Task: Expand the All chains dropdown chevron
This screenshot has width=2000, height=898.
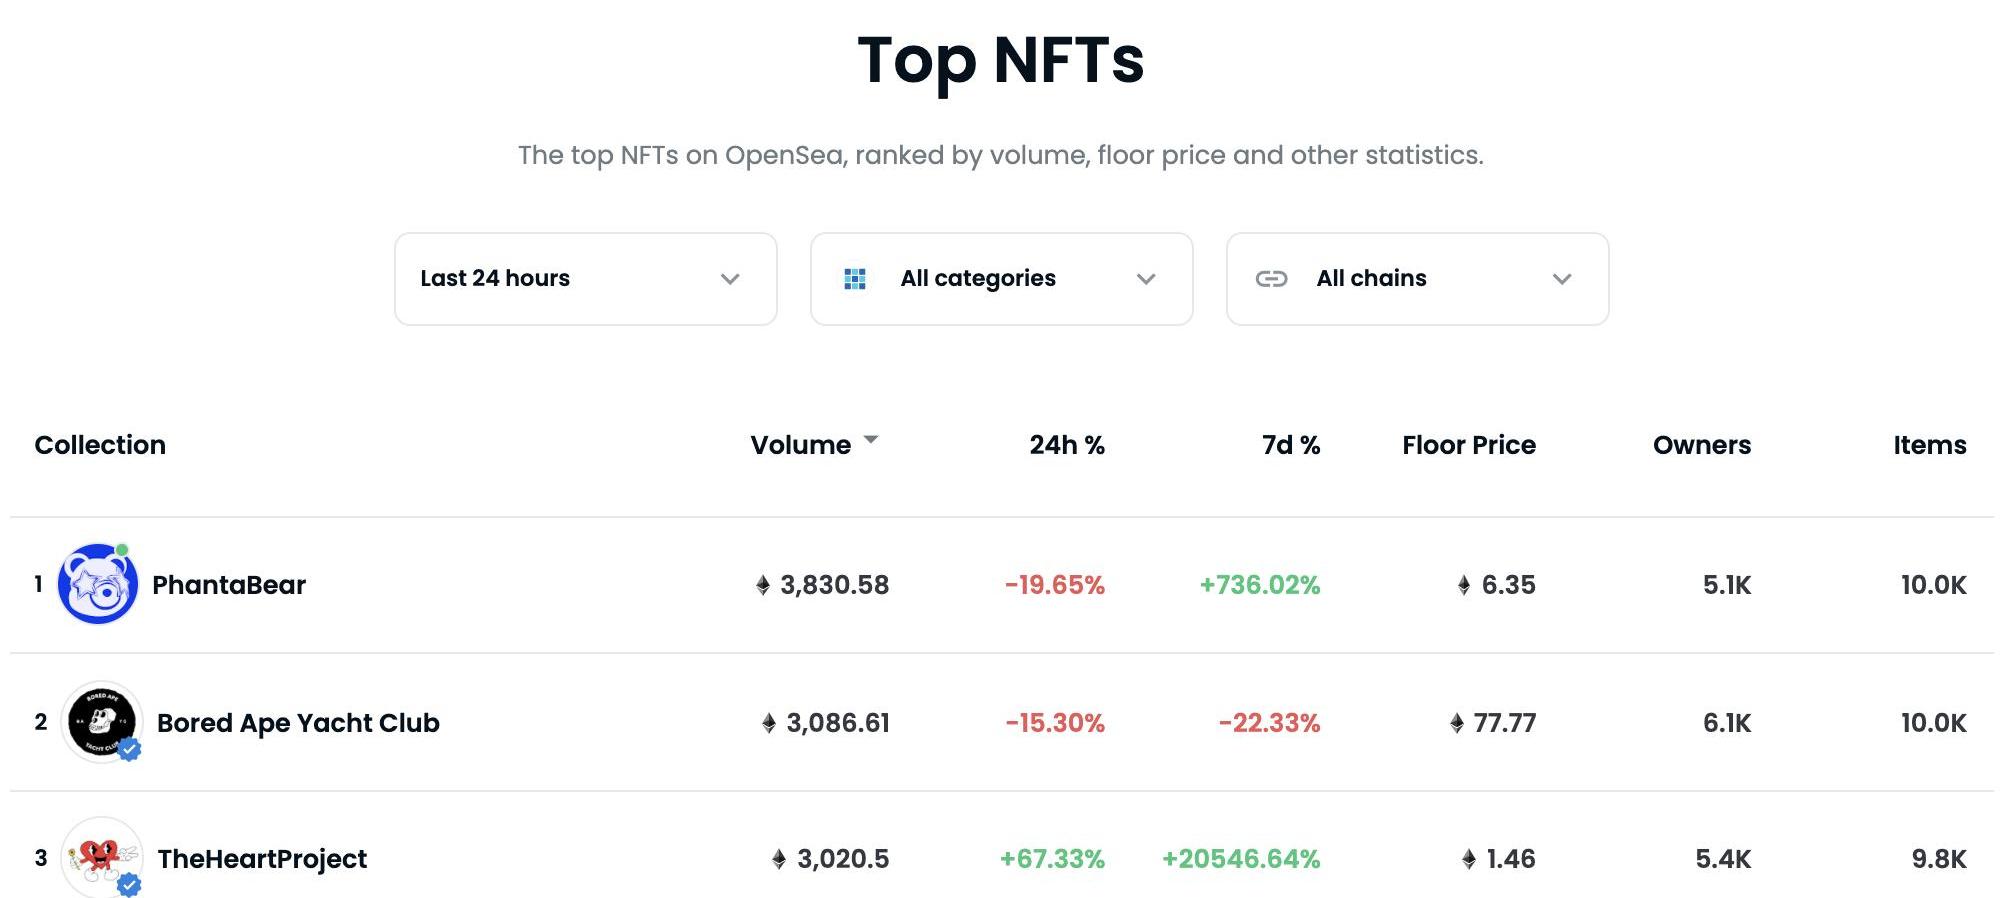Action: tap(1562, 279)
